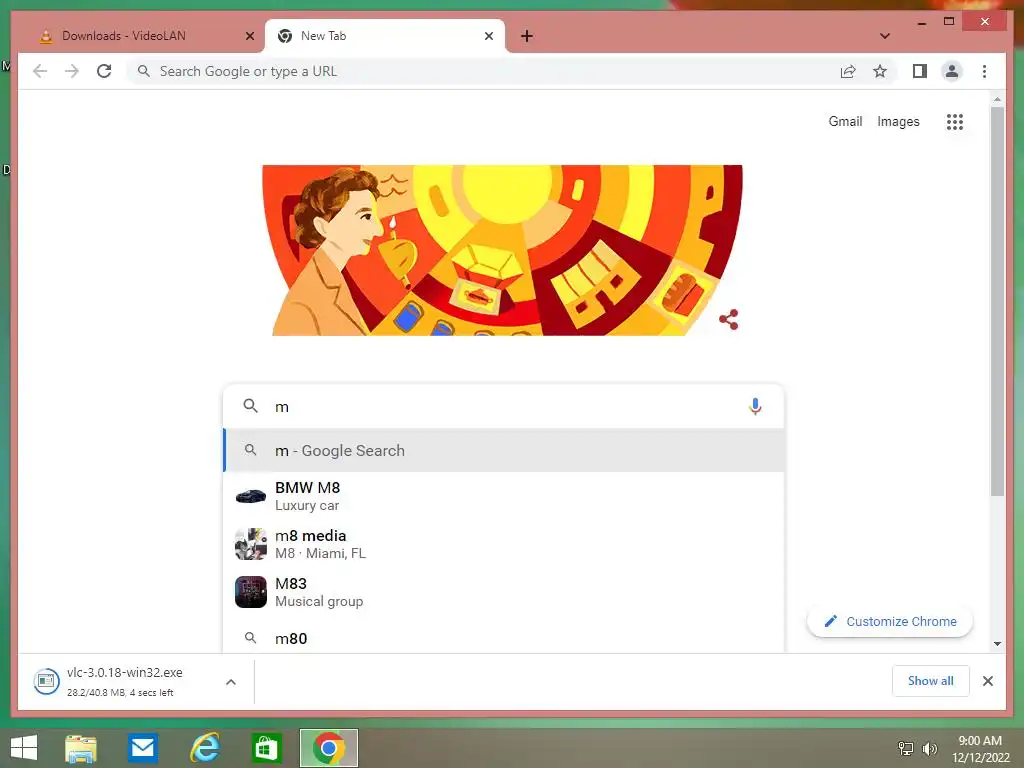Choose the BMW M8 suggestion

pyautogui.click(x=504, y=496)
